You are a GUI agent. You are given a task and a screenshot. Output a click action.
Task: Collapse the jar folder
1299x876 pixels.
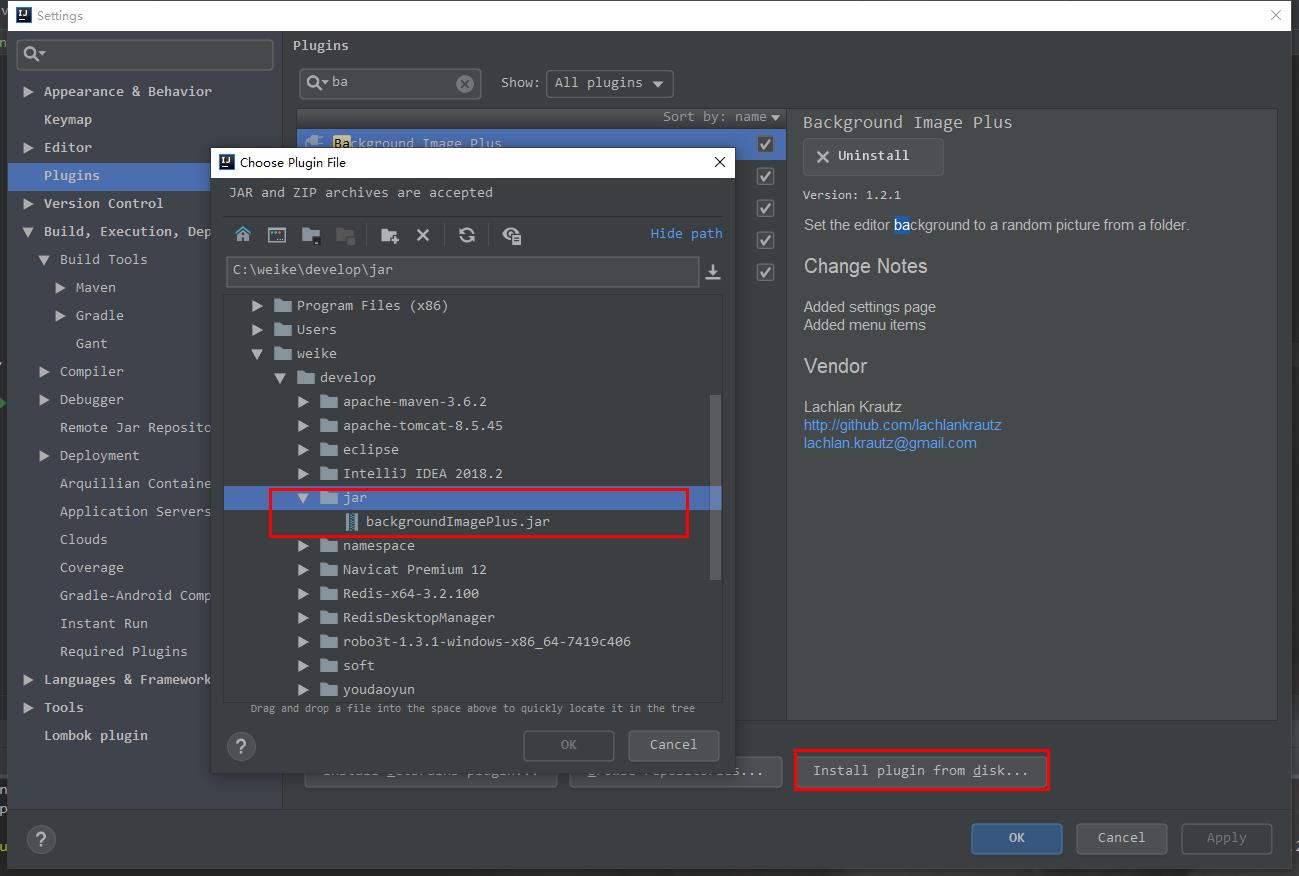[303, 498]
